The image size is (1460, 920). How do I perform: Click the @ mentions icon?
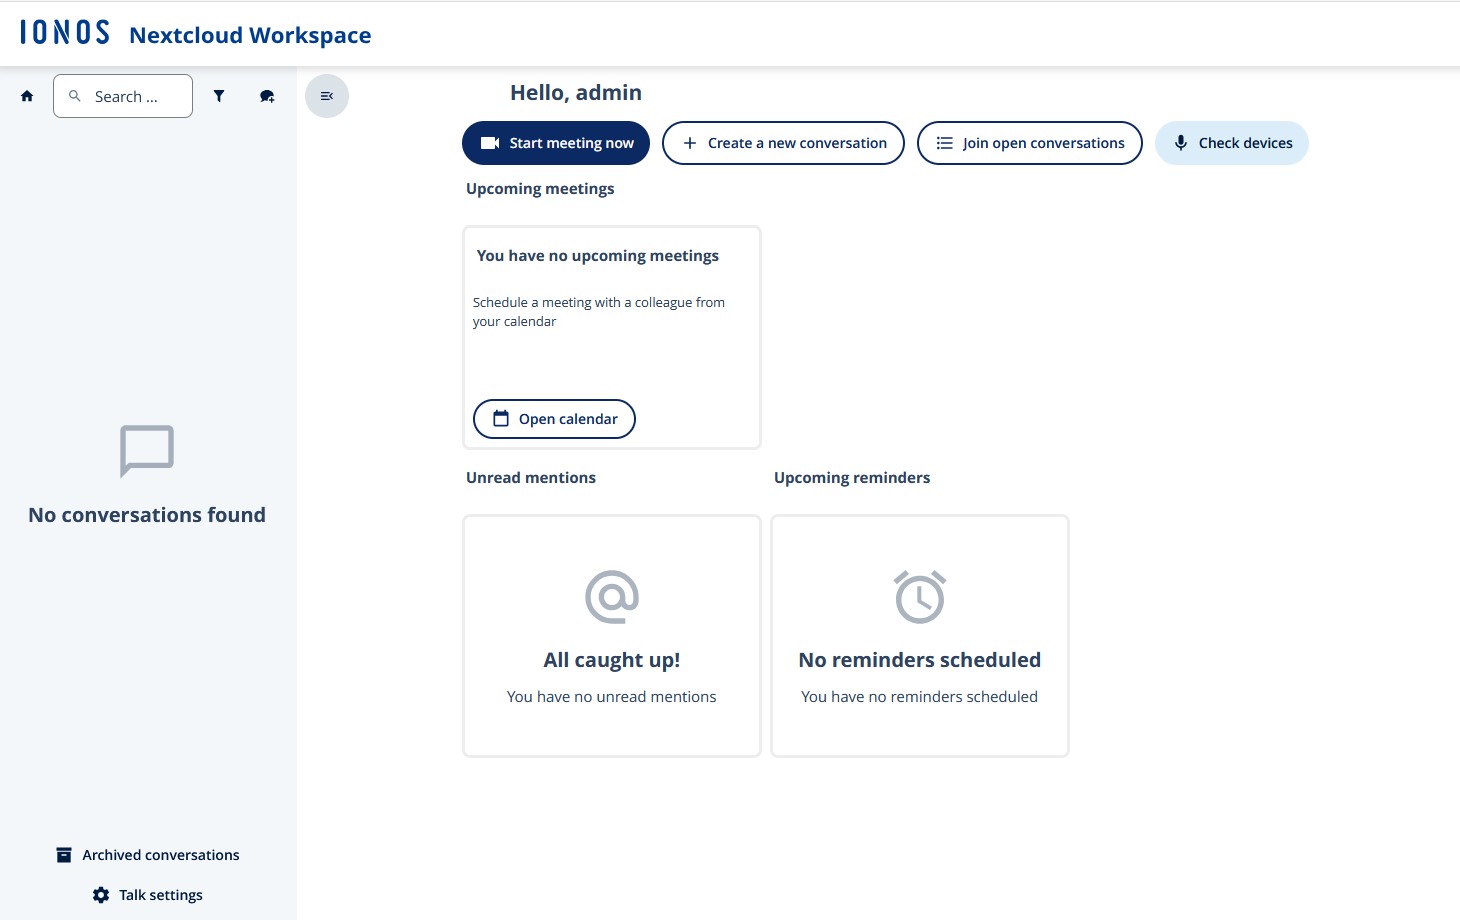pos(611,597)
